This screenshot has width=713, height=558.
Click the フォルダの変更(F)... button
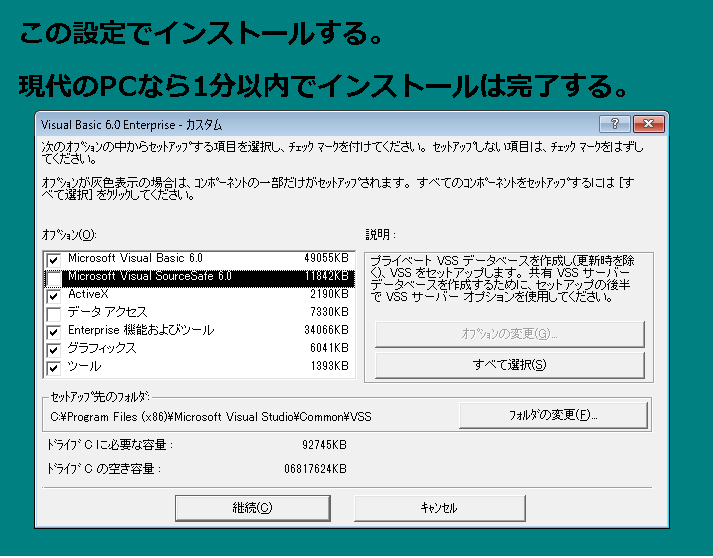[x=553, y=415]
